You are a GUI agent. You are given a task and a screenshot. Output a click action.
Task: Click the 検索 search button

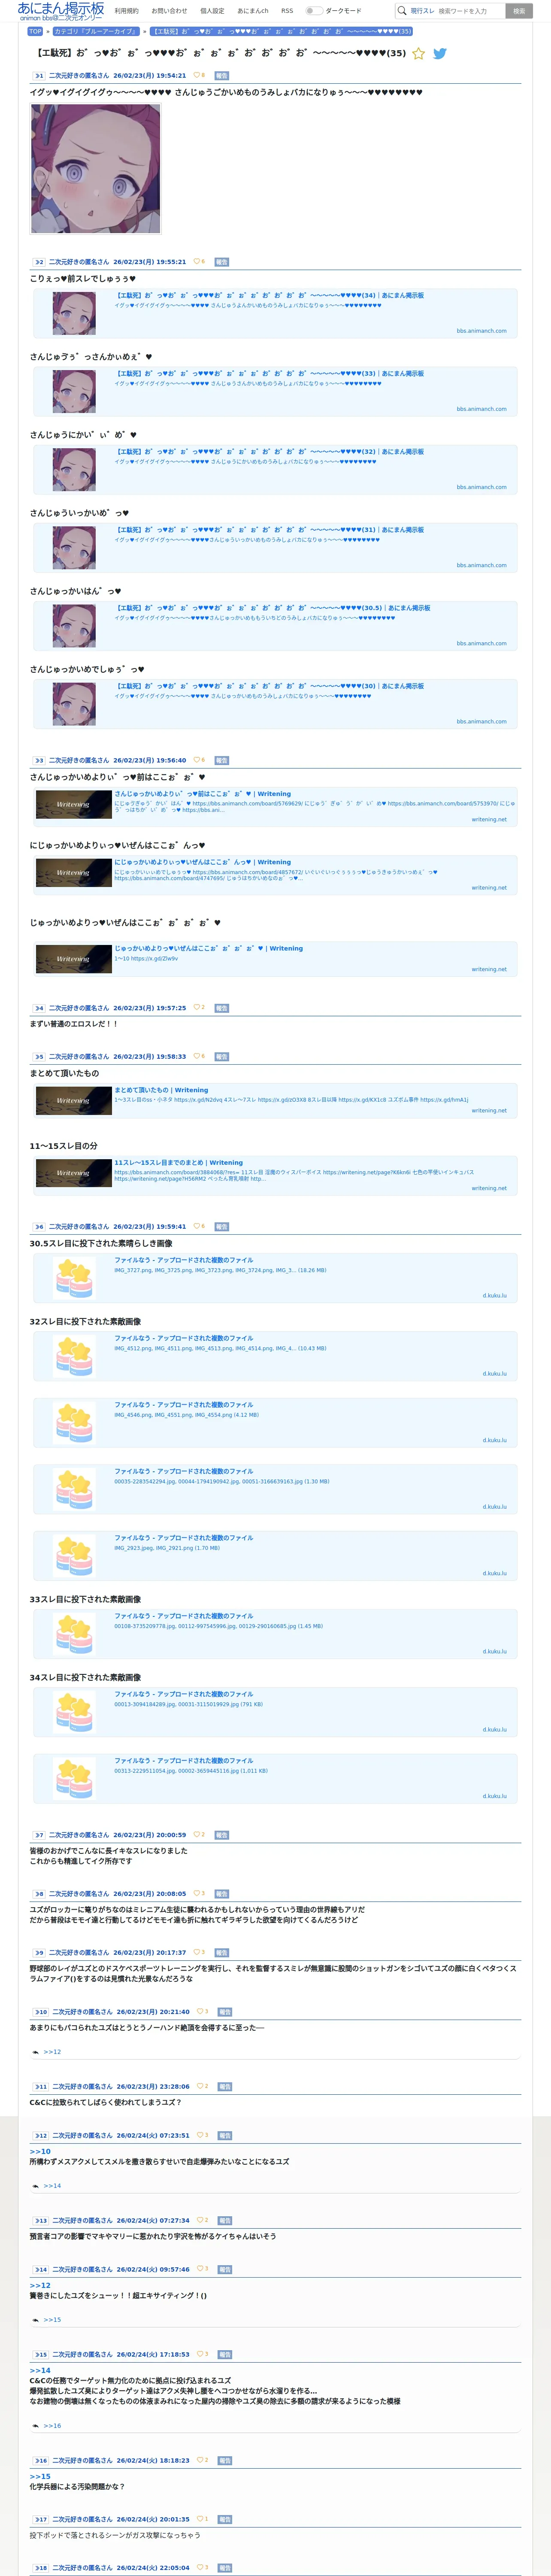click(x=518, y=11)
